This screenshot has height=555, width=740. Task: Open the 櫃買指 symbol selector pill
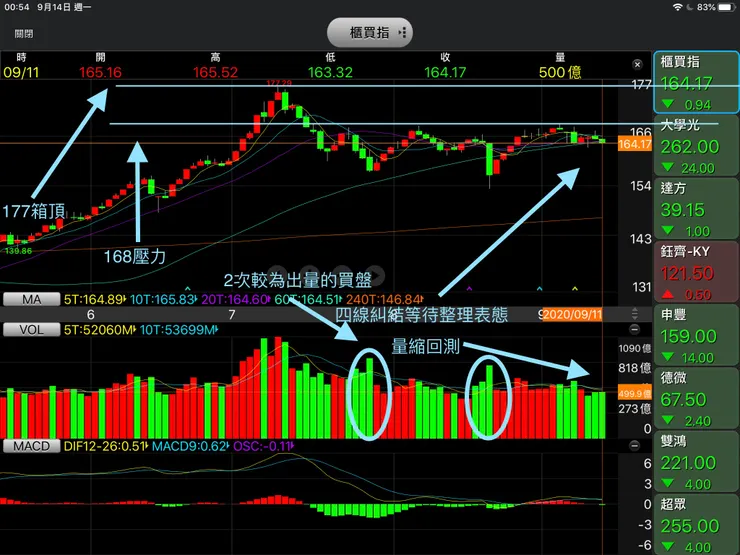click(370, 33)
